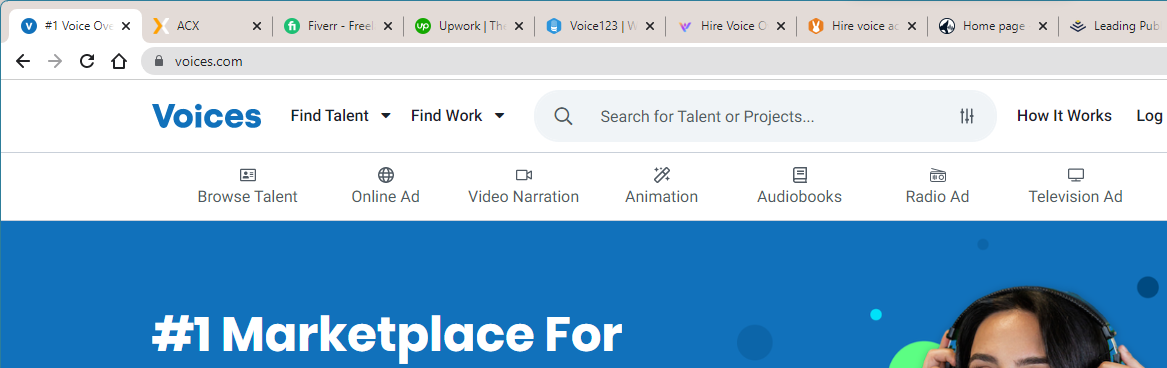Image resolution: width=1167 pixels, height=368 pixels.
Task: Close the Voice123 tab
Action: (650, 26)
